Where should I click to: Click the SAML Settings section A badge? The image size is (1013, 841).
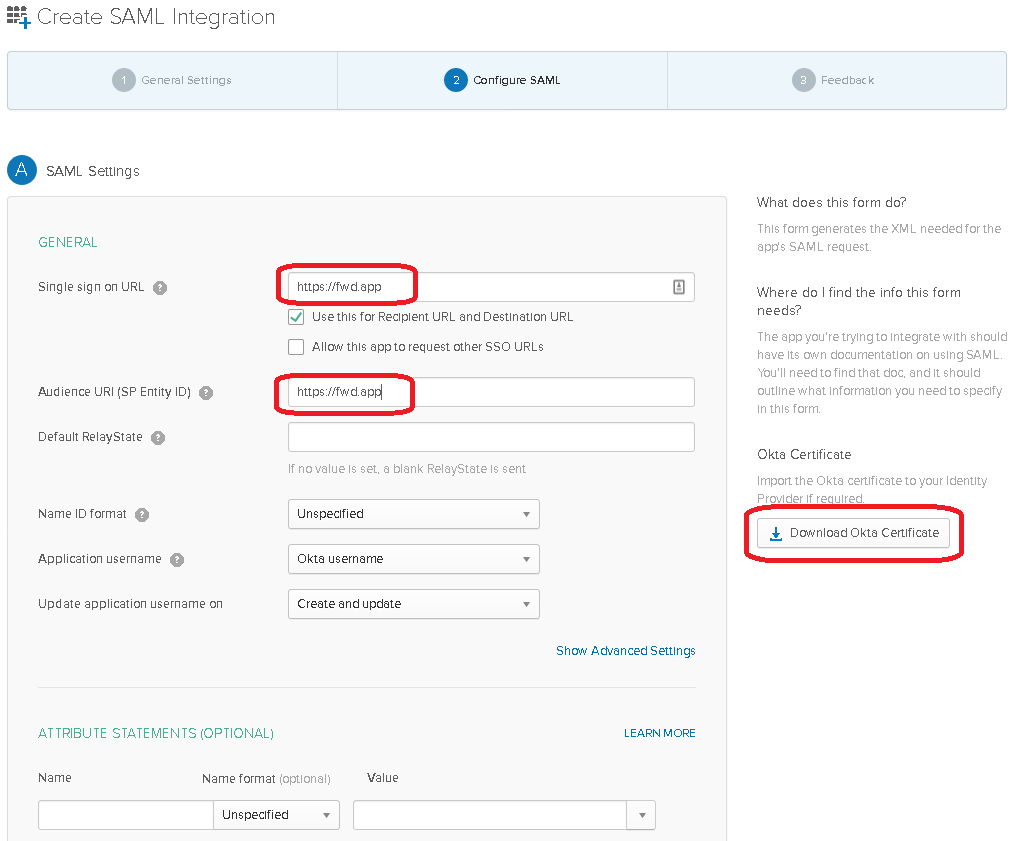(x=22, y=170)
